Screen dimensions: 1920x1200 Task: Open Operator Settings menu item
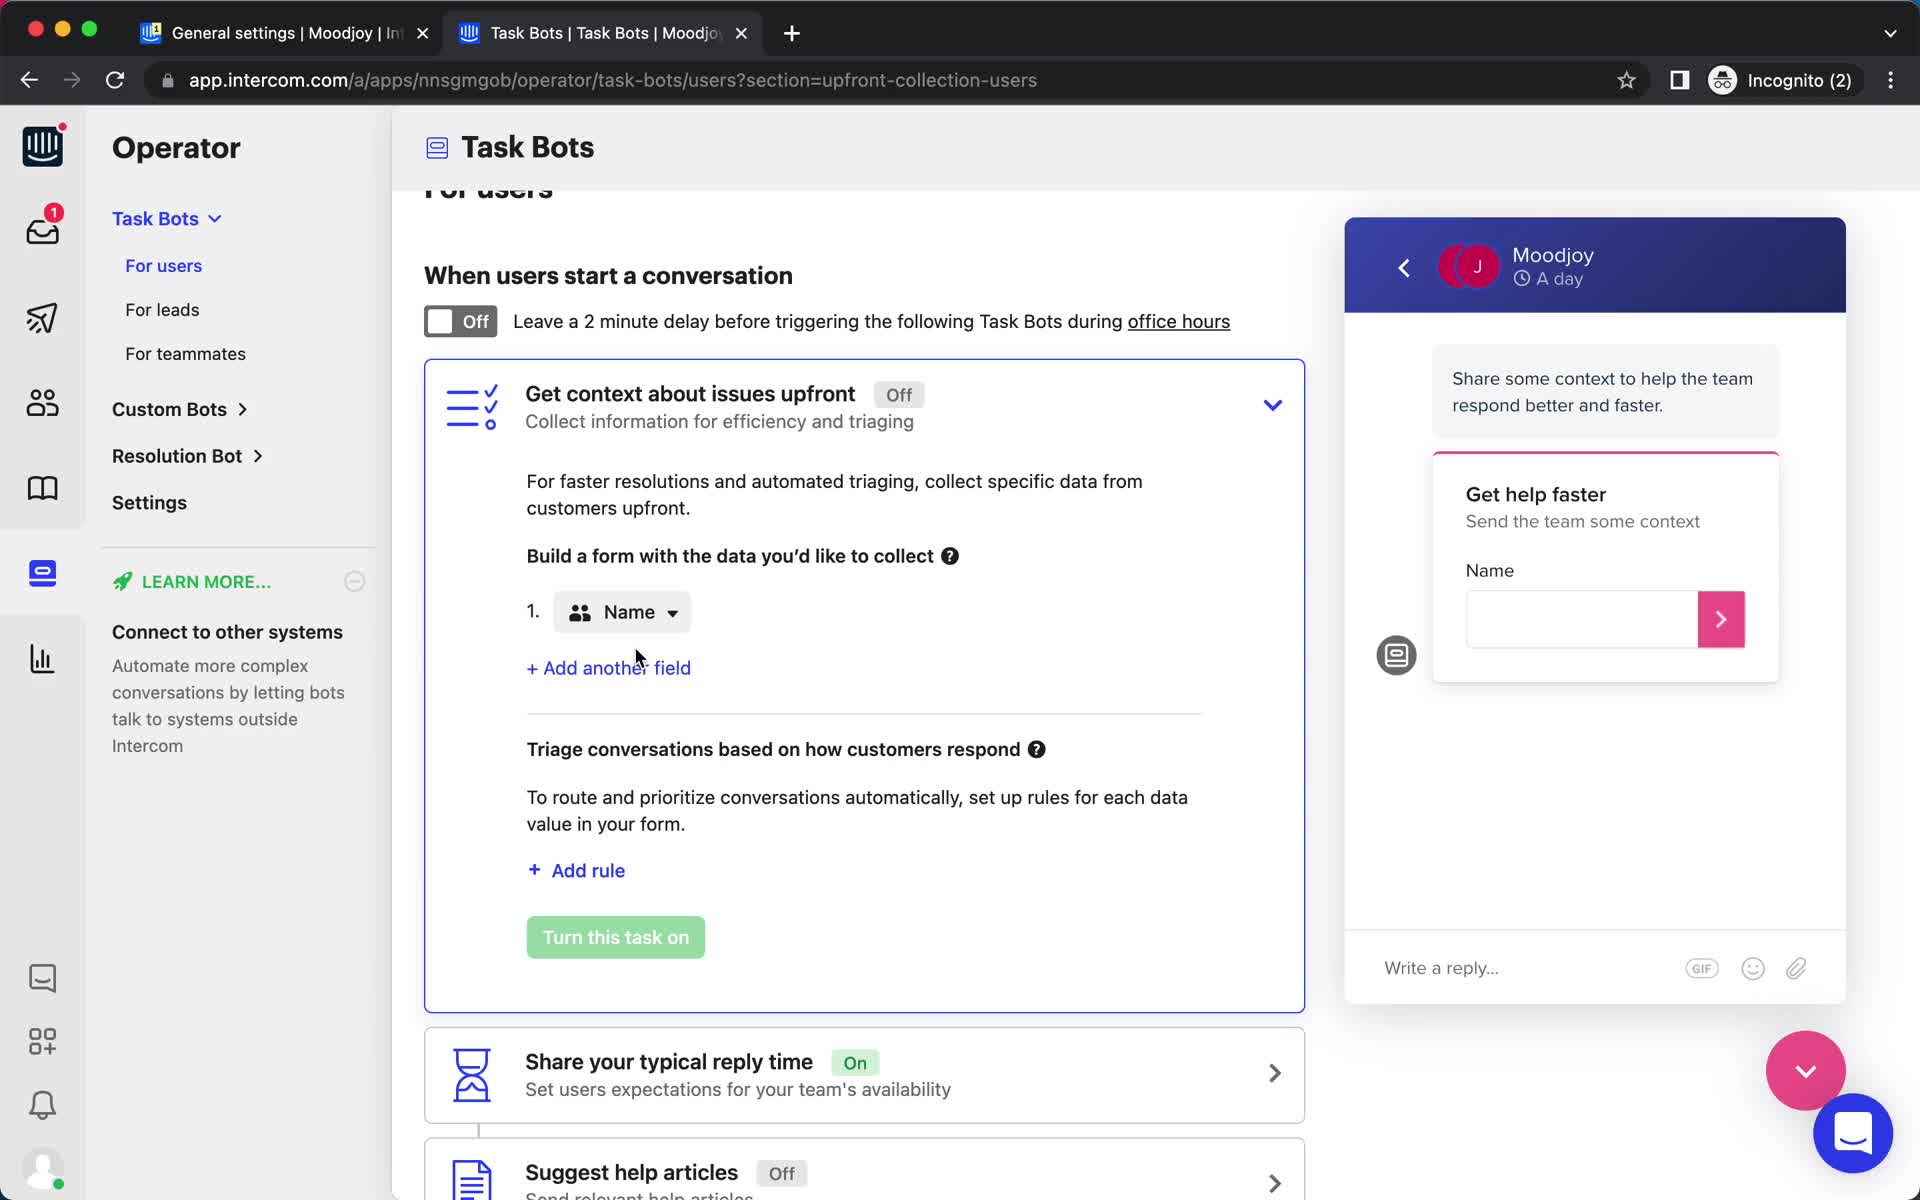pos(149,503)
